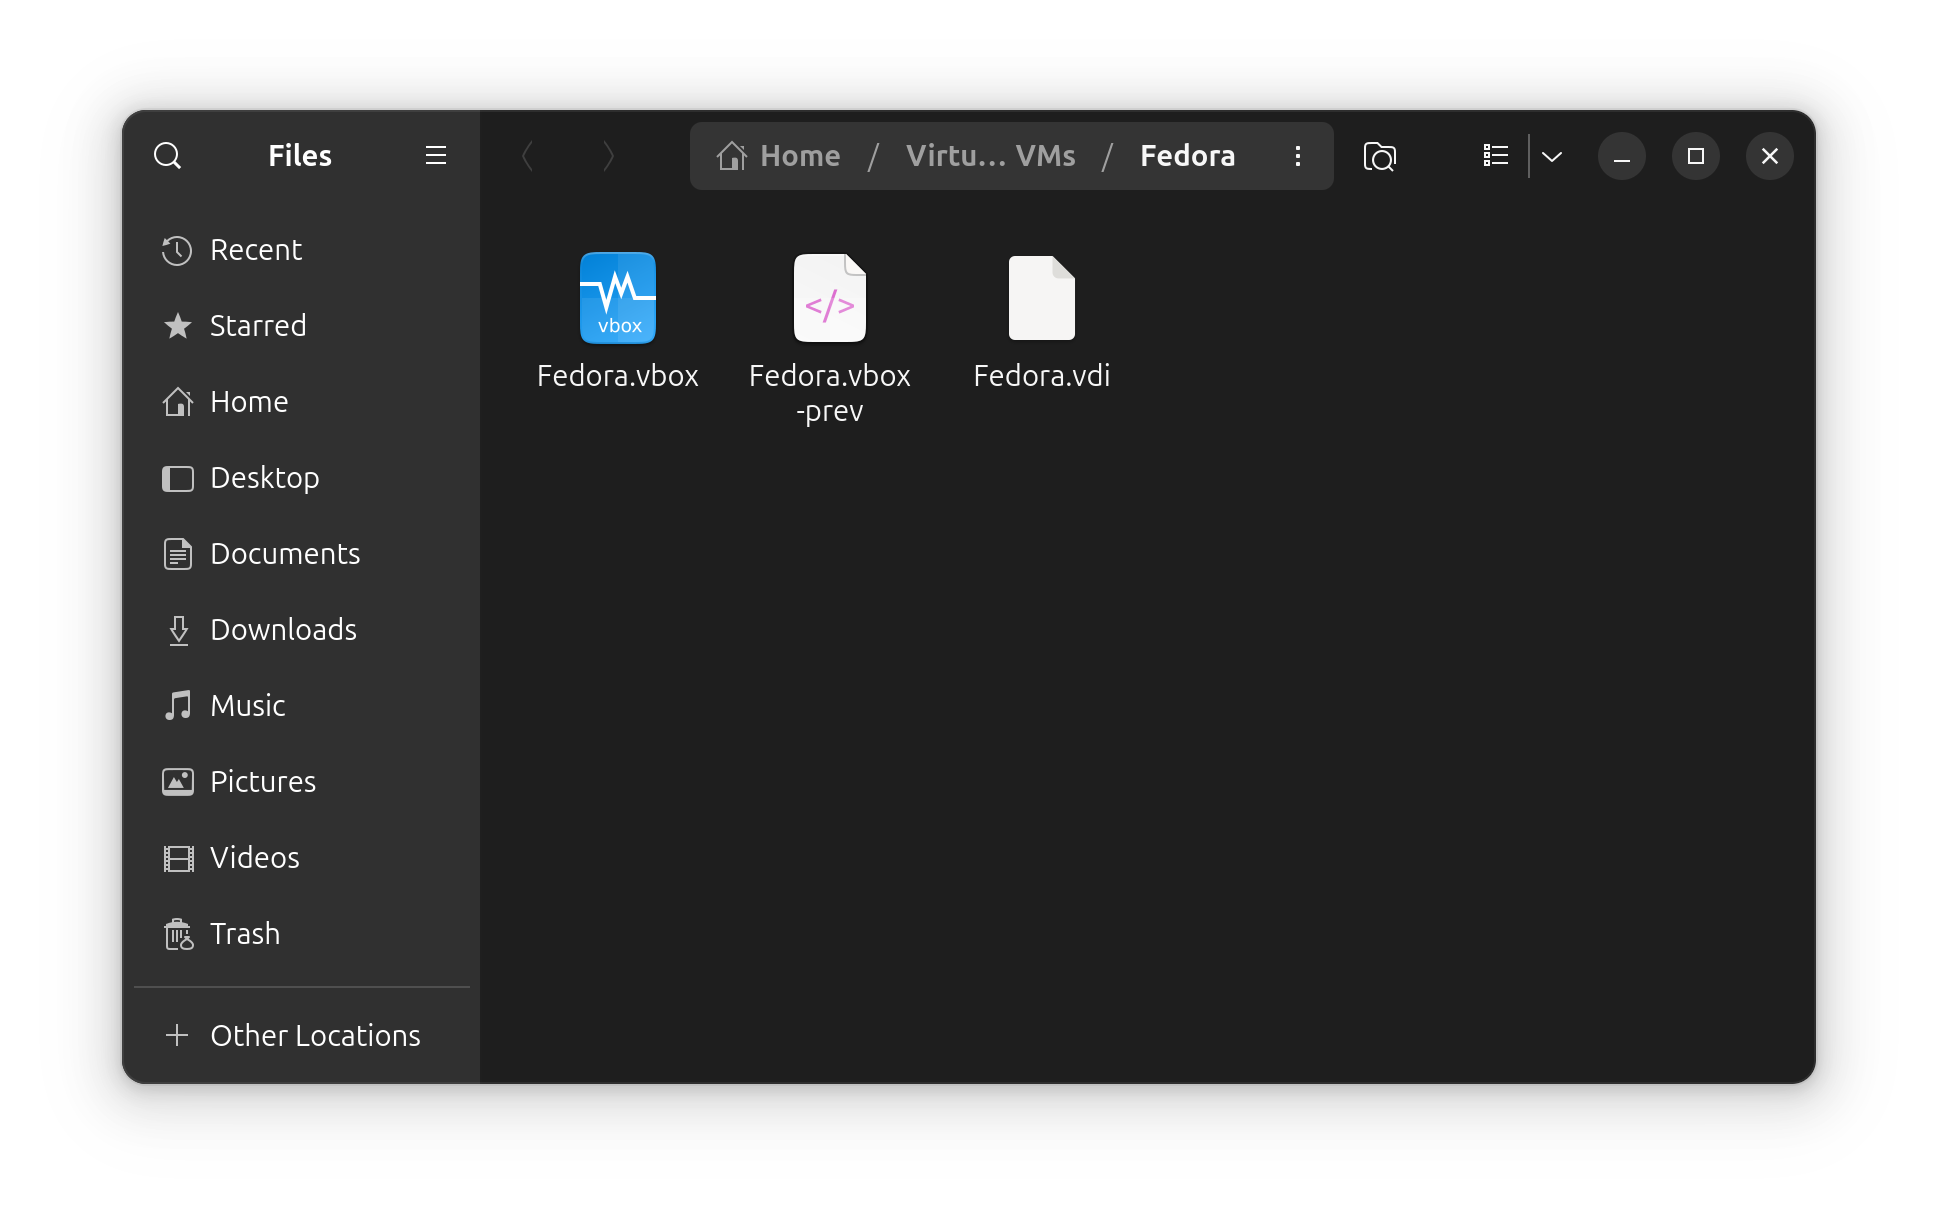Viewport: 1938px width, 1218px height.
Task: Click the back navigation button
Action: pyautogui.click(x=529, y=156)
